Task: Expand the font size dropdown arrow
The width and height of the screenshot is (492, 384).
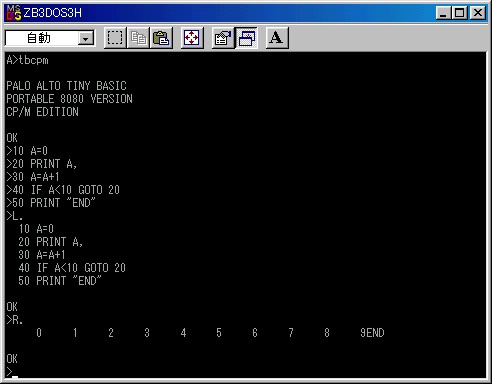Action: 86,39
